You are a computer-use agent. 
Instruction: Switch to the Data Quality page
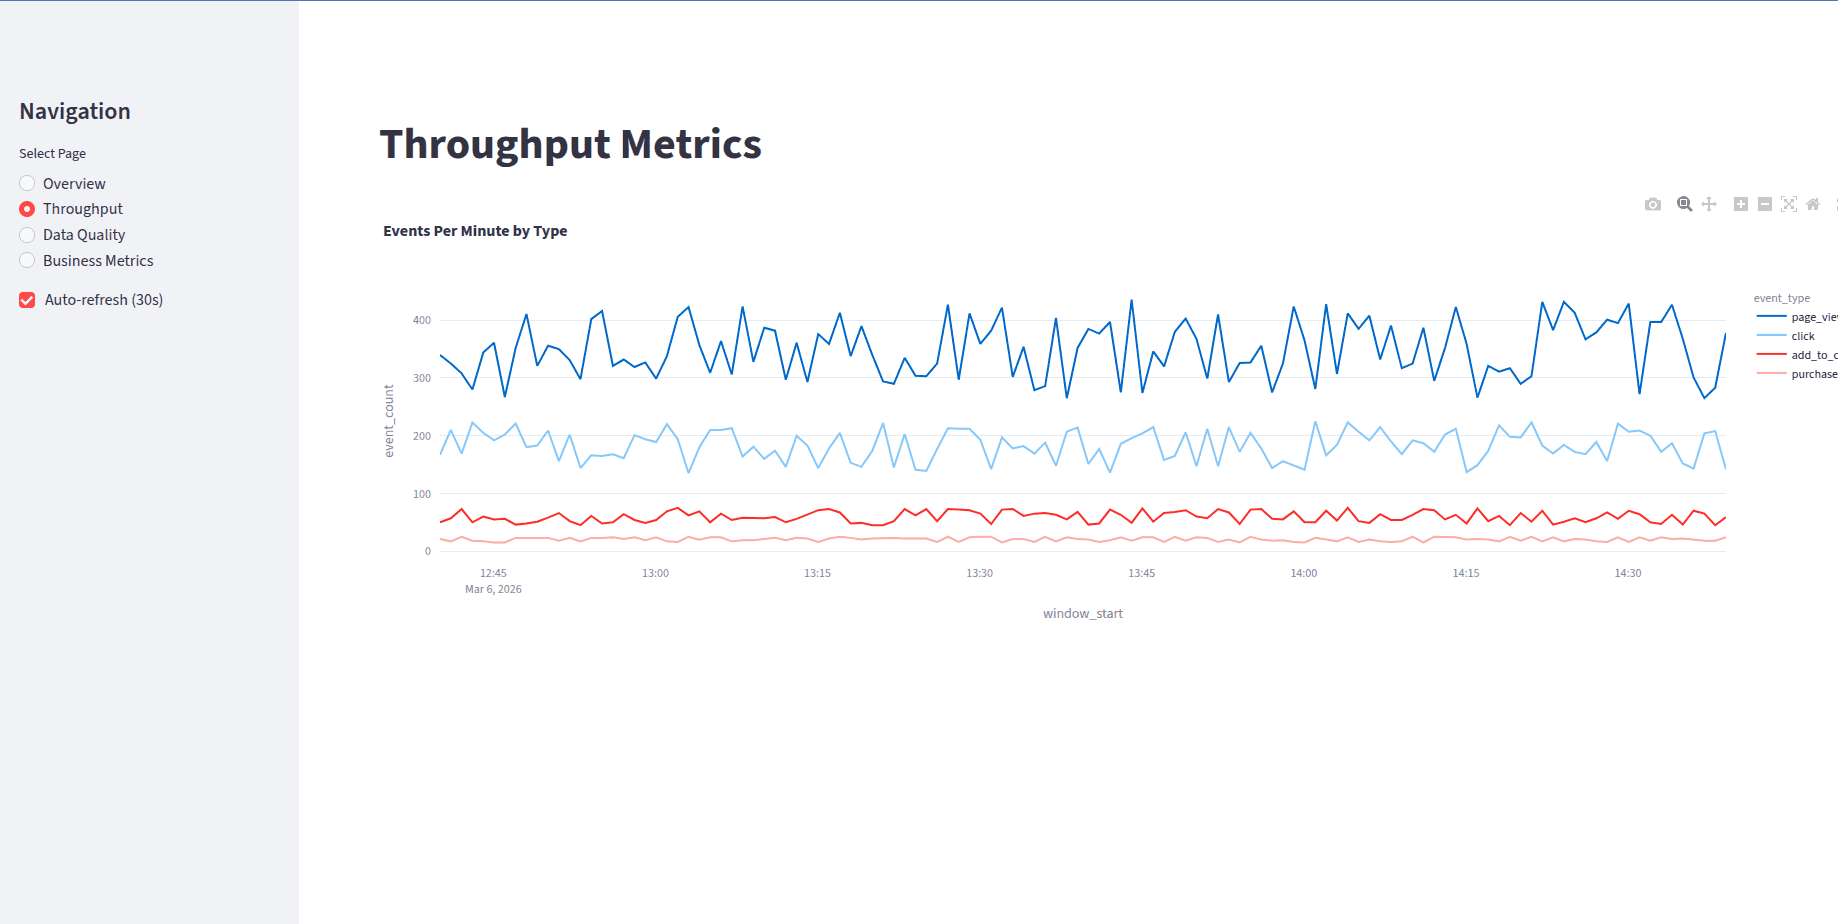[x=26, y=234]
